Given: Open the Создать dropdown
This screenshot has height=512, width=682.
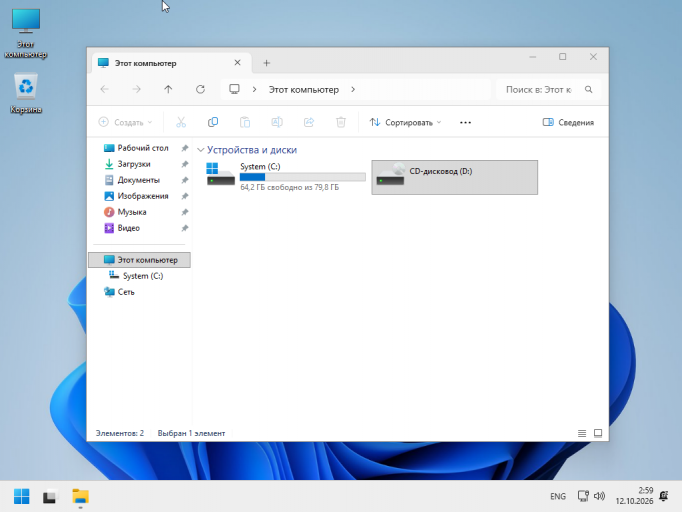Looking at the screenshot, I should click(125, 123).
